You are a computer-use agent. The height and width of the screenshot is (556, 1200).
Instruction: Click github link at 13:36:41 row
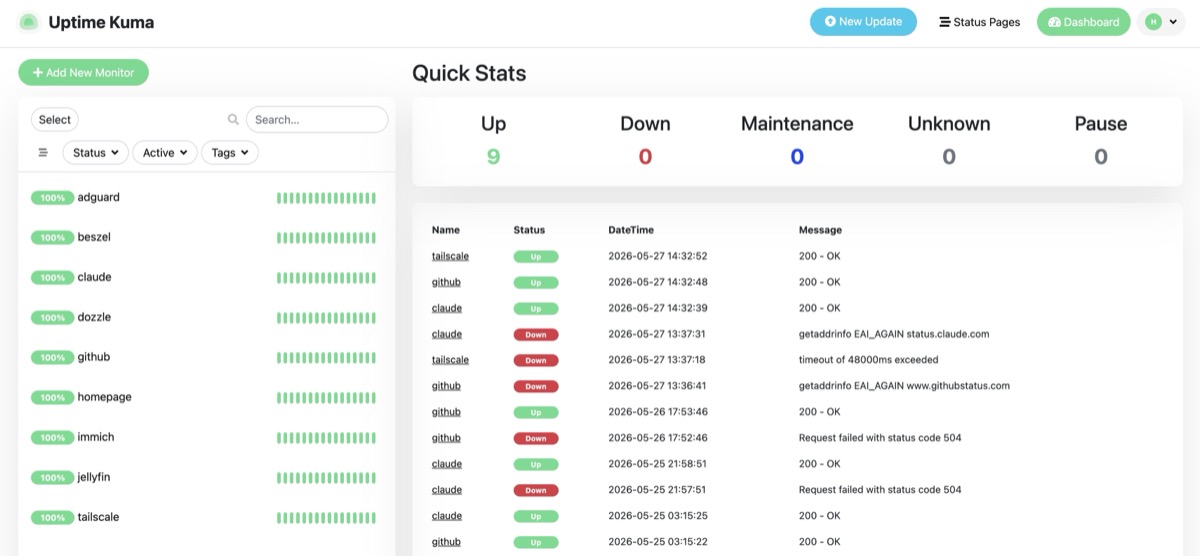click(446, 386)
